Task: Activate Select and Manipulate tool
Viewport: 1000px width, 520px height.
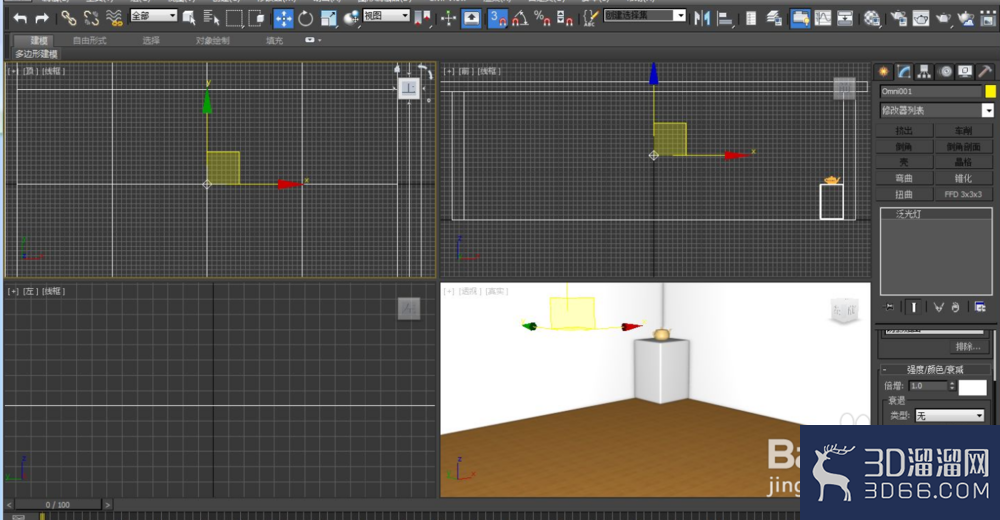Action: pyautogui.click(x=448, y=18)
